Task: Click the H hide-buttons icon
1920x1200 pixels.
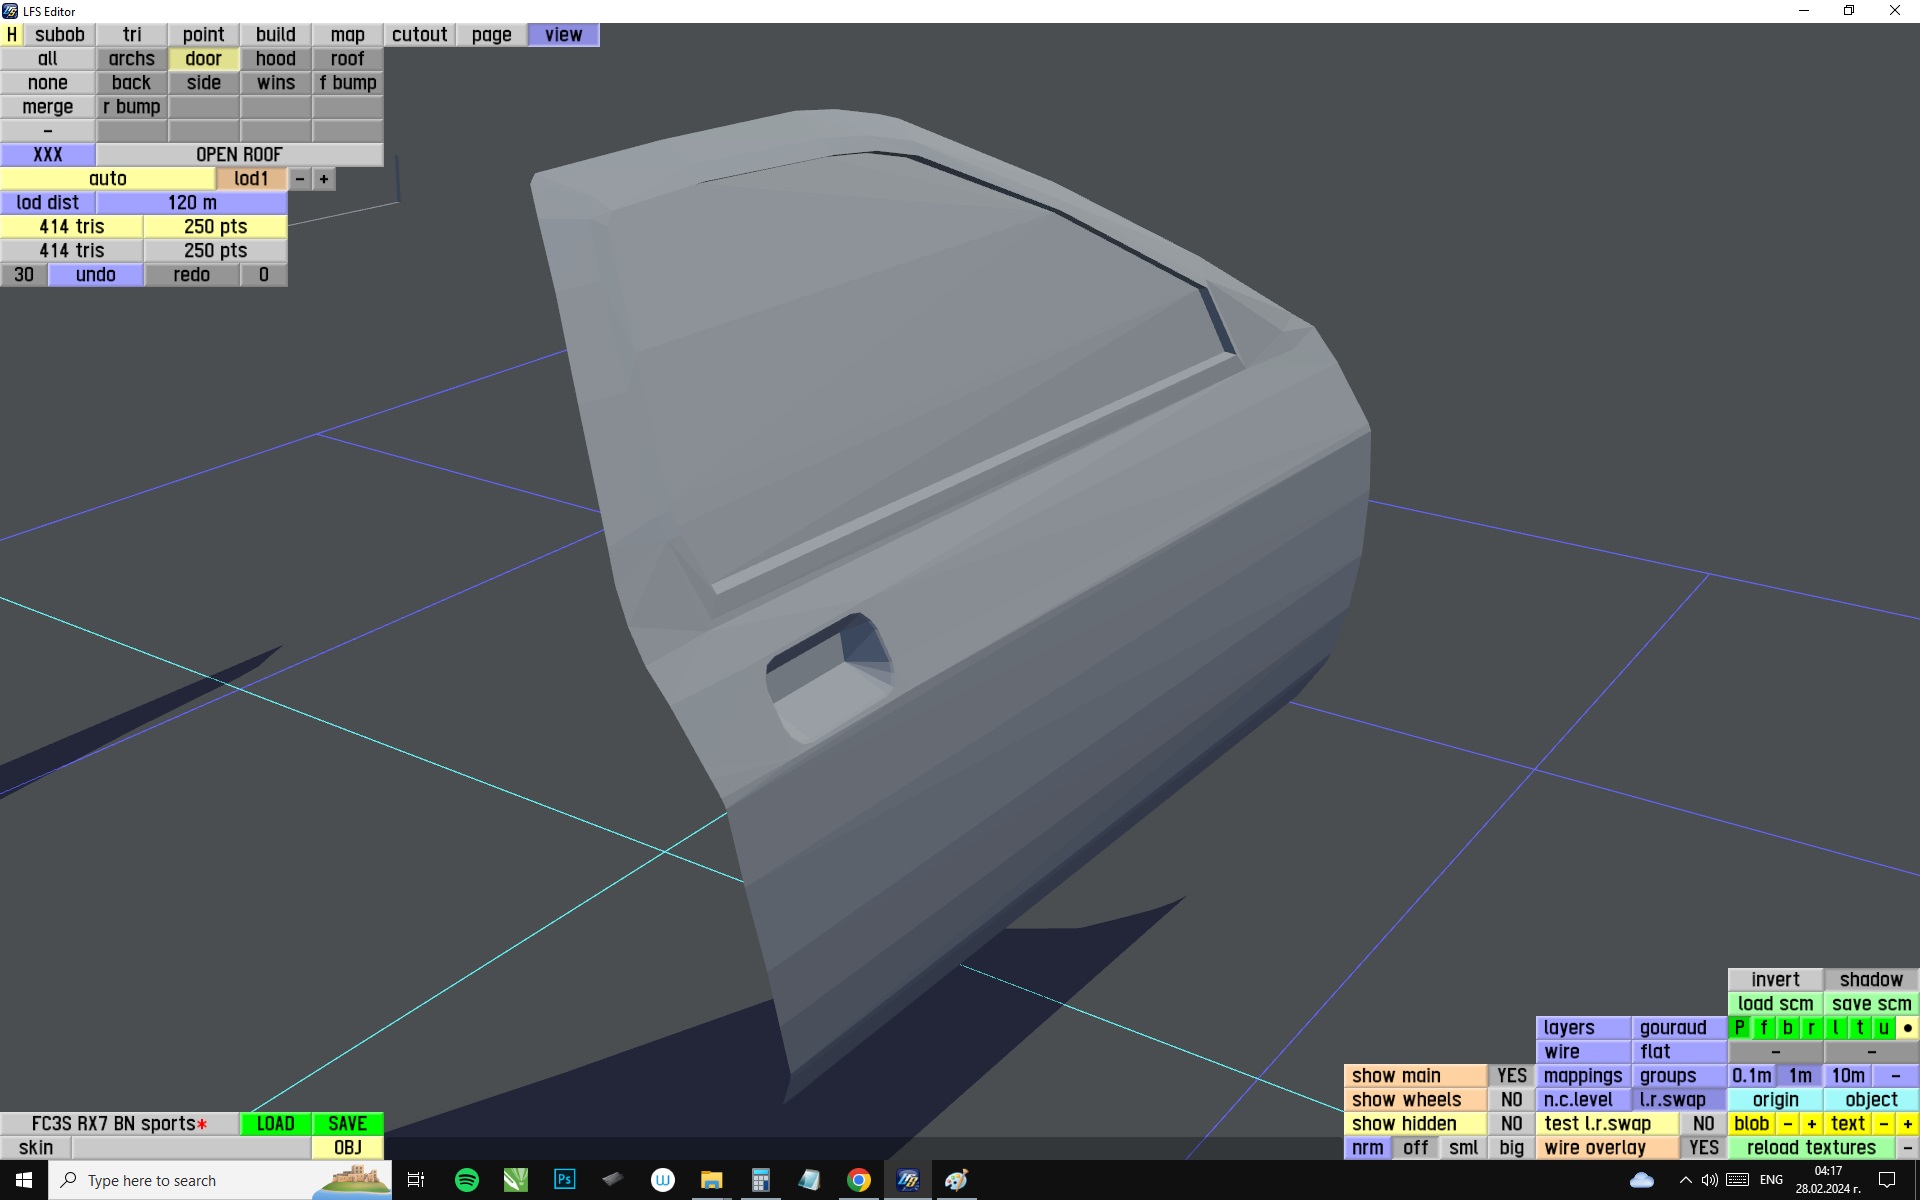Action: tap(12, 35)
